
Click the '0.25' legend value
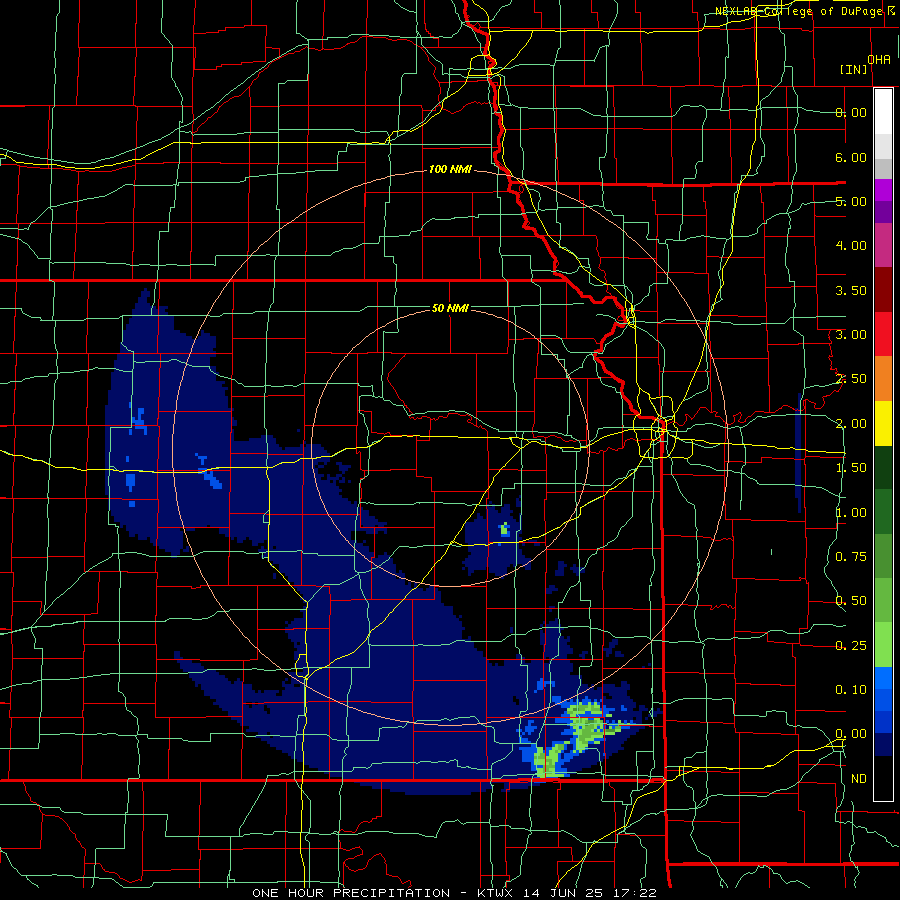[851, 646]
